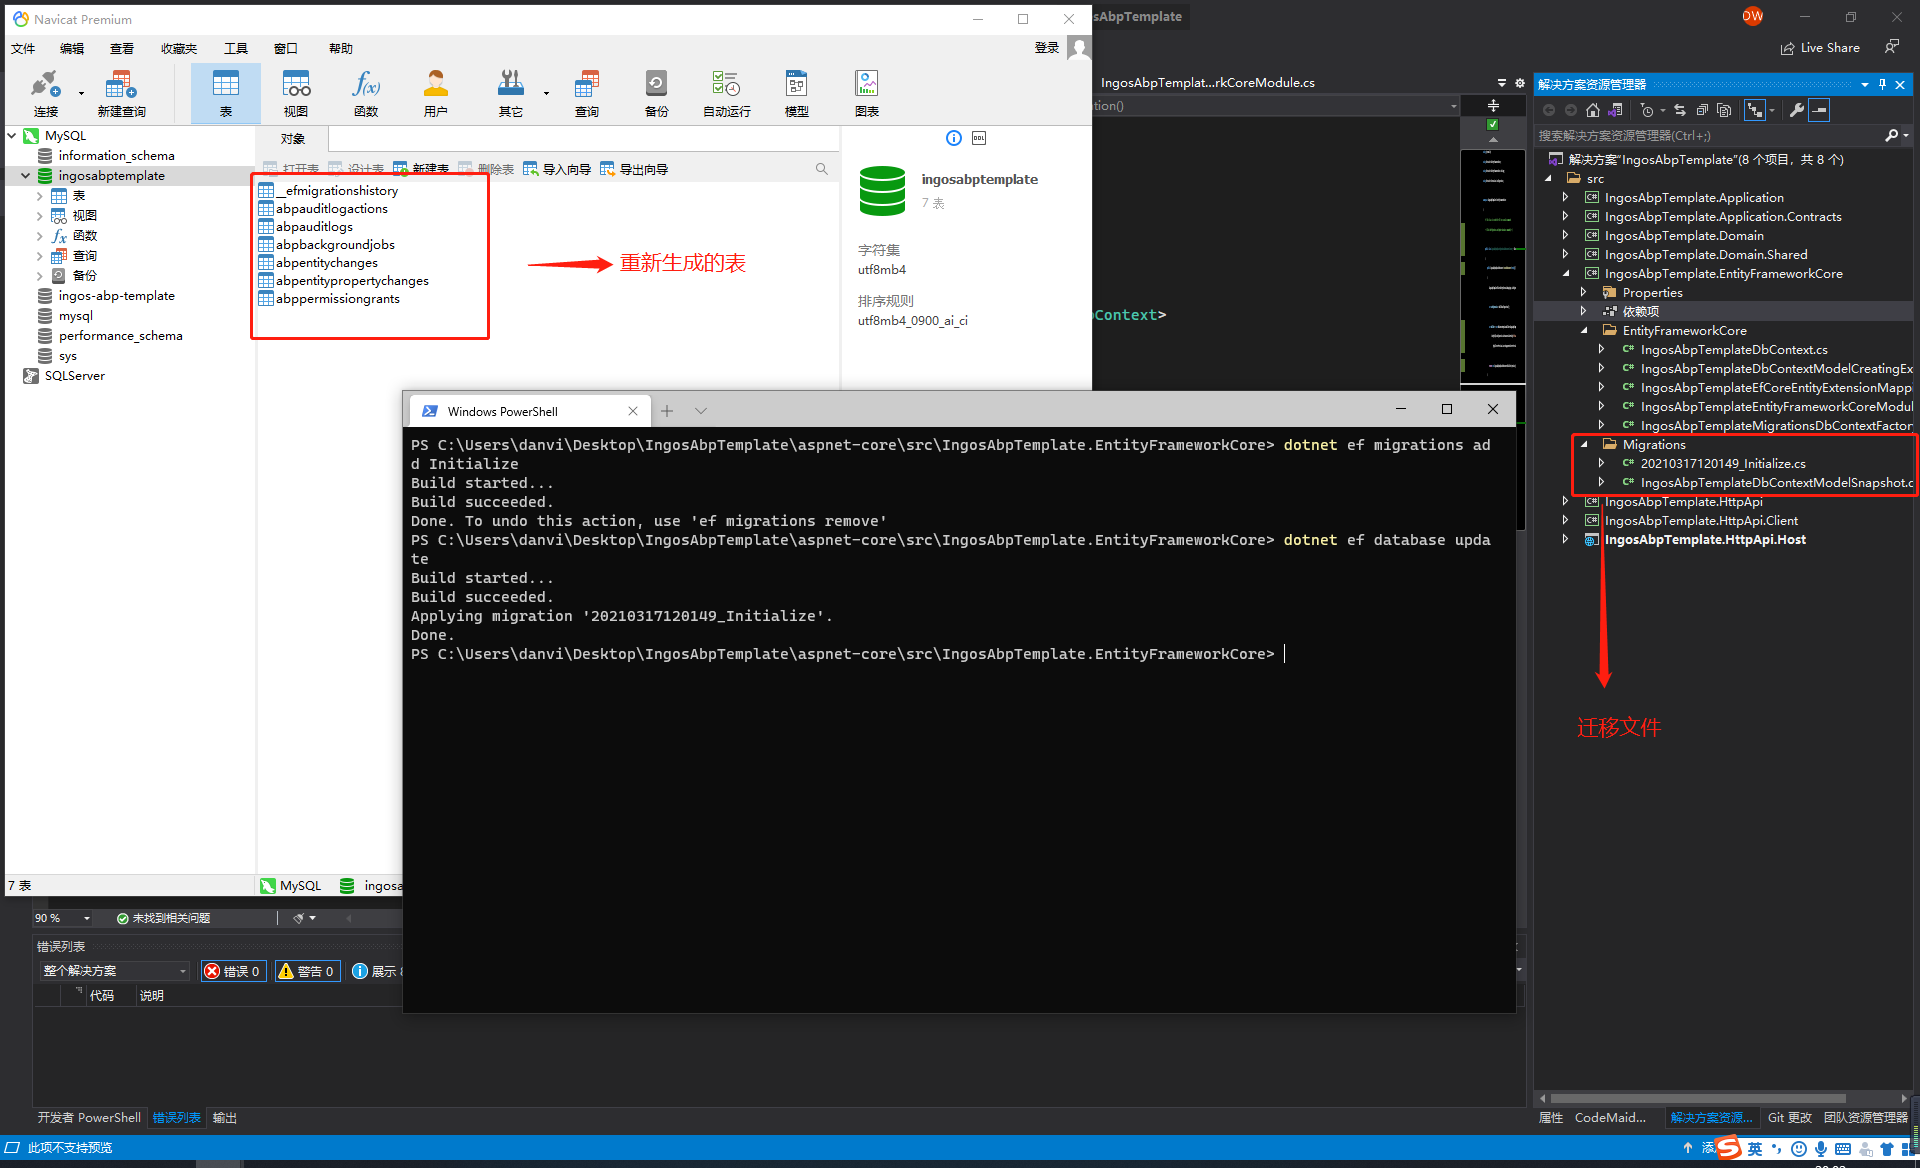This screenshot has height=1168, width=1920.
Task: Toggle the 错误 0 errors filter
Action: tap(234, 971)
